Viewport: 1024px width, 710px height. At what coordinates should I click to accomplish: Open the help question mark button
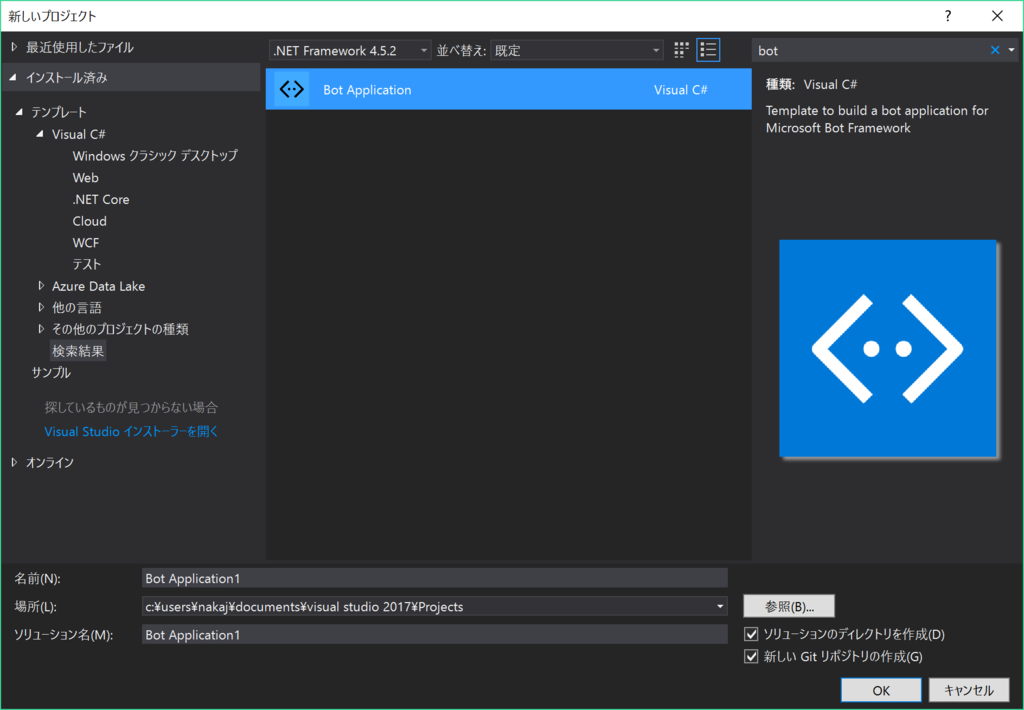pos(948,16)
